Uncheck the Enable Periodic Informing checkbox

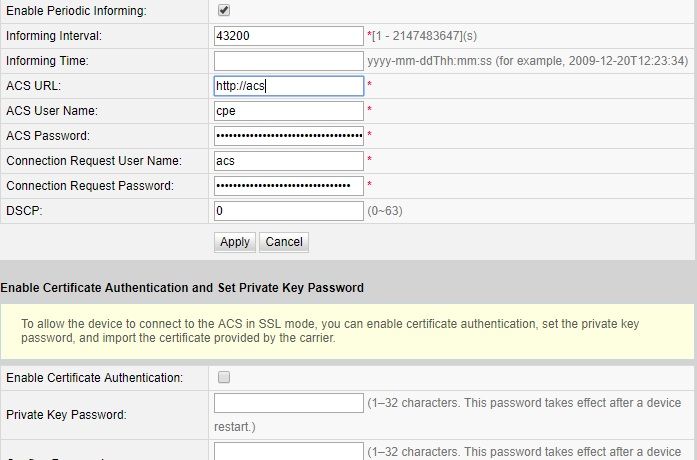[224, 11]
